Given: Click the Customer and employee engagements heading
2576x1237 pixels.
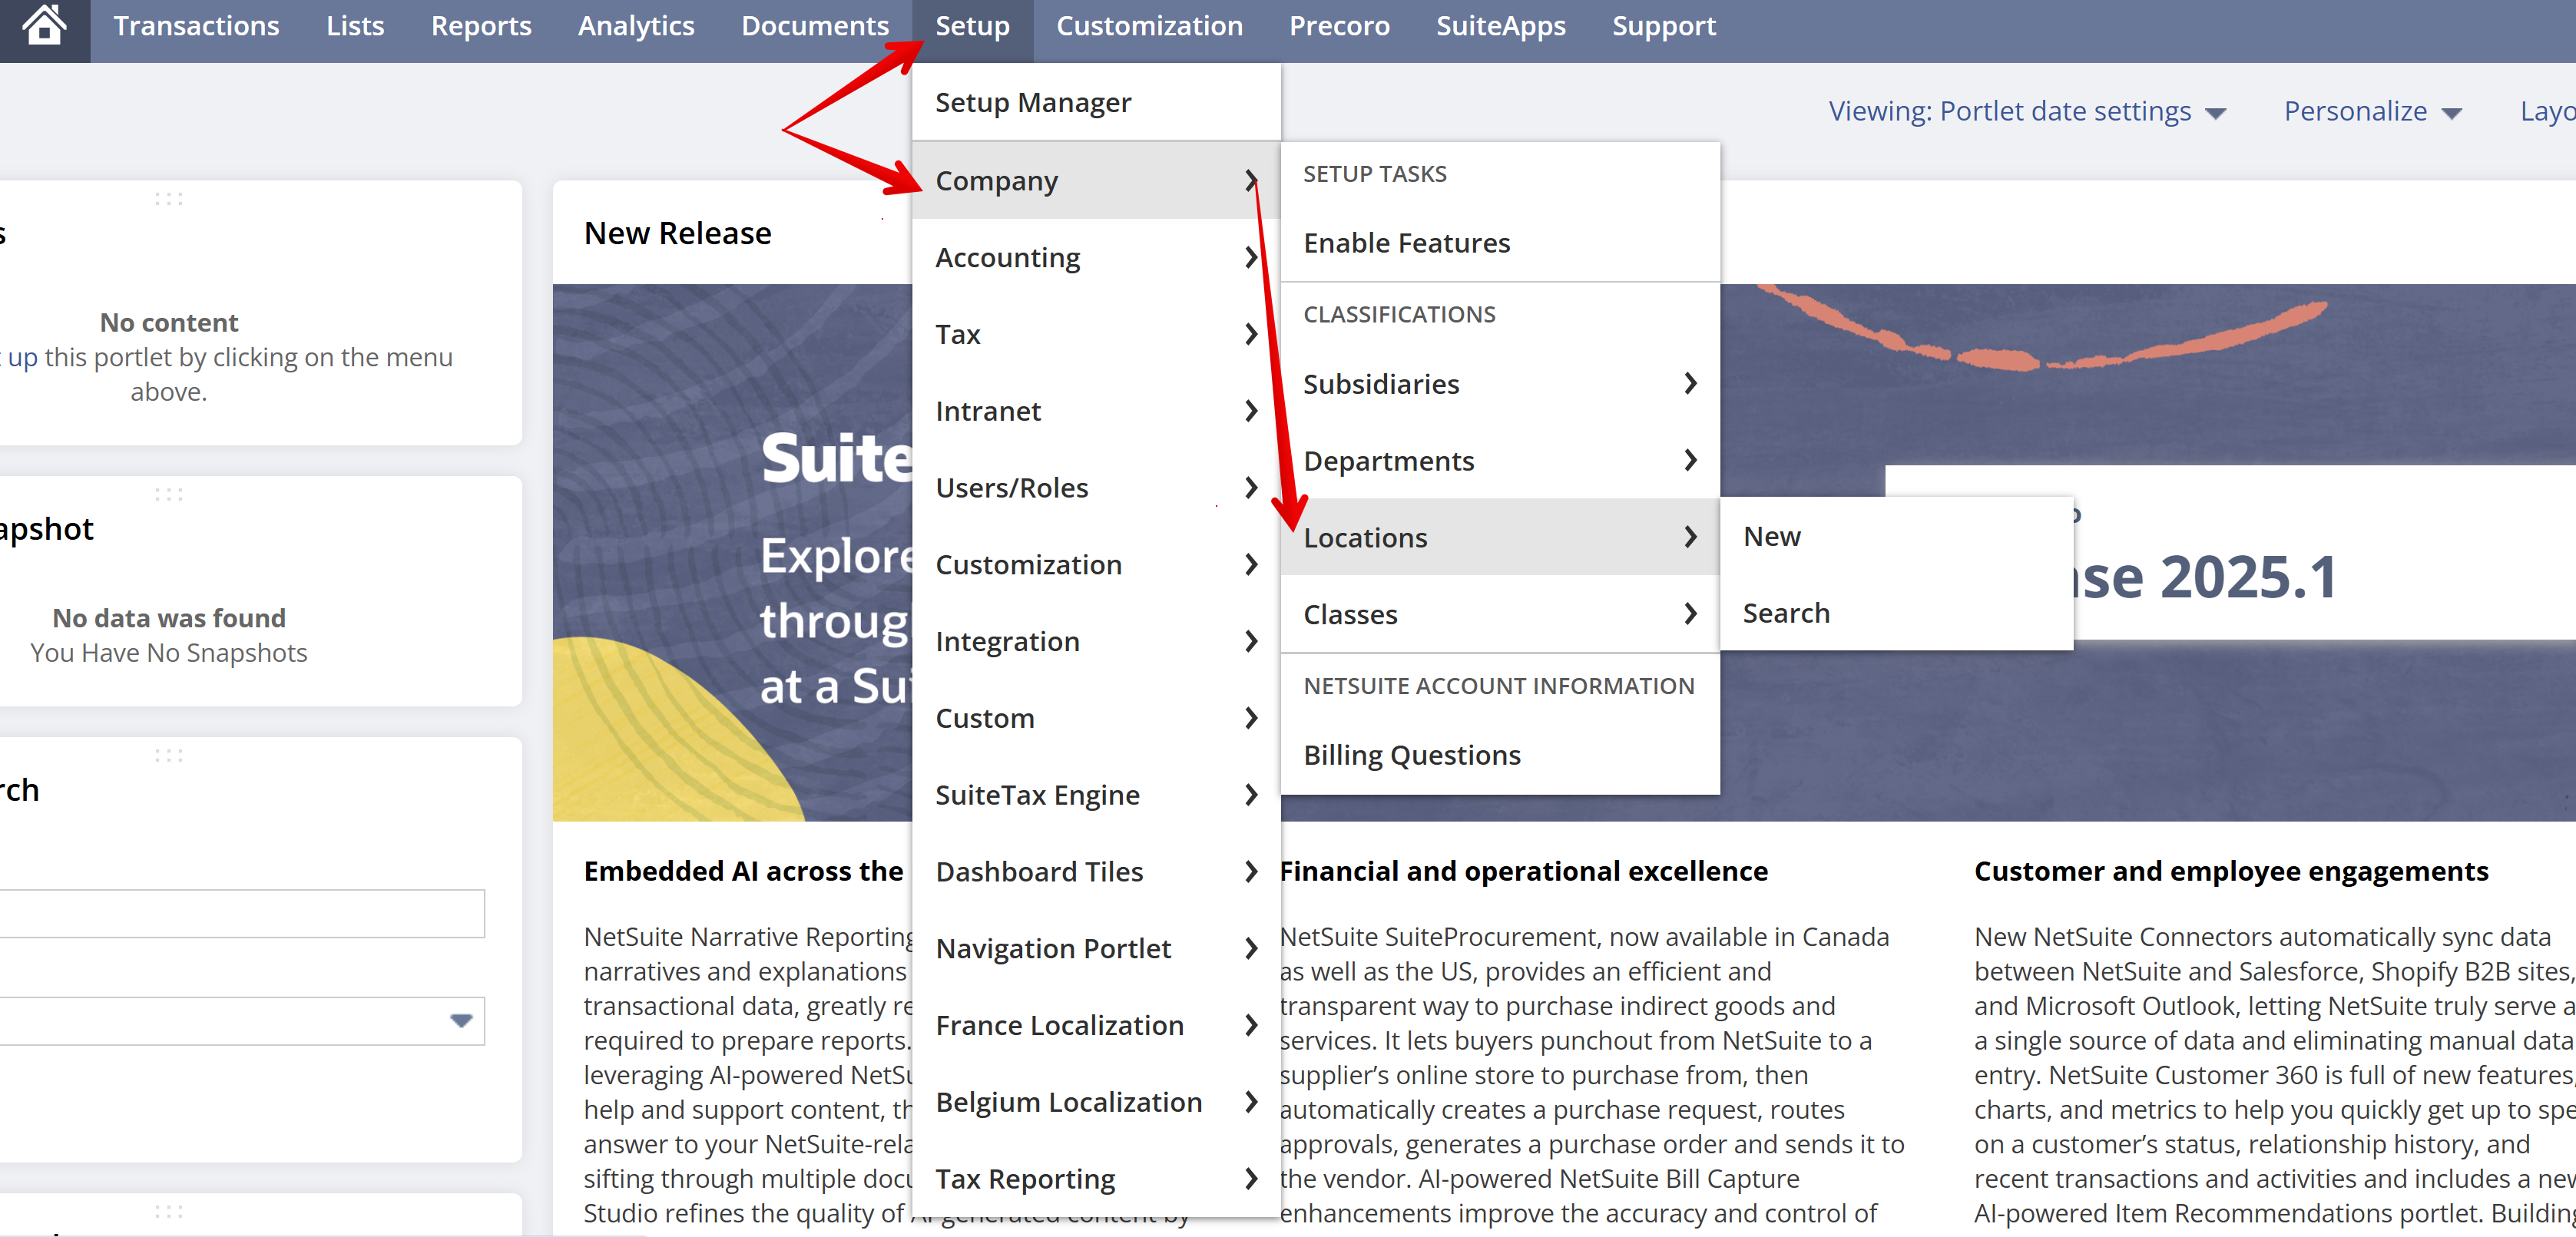Looking at the screenshot, I should tap(2231, 872).
